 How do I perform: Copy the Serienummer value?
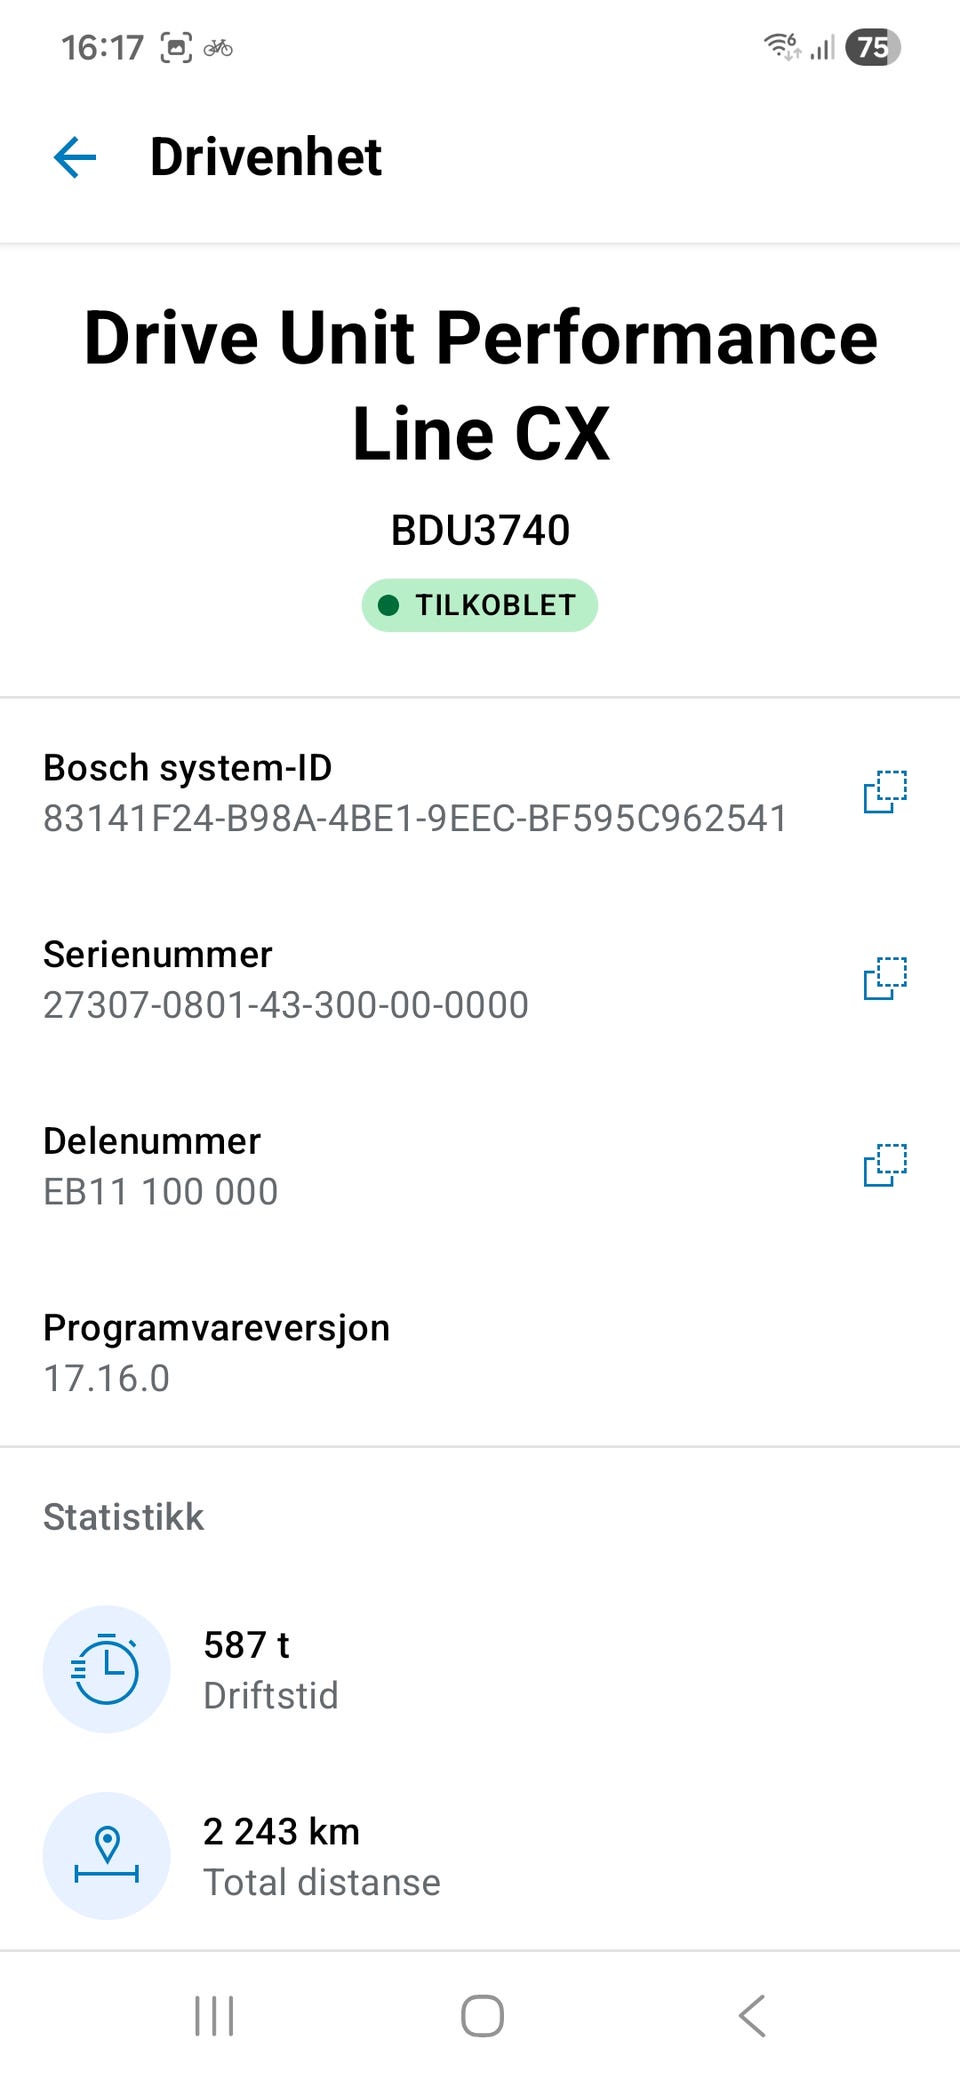pos(885,978)
